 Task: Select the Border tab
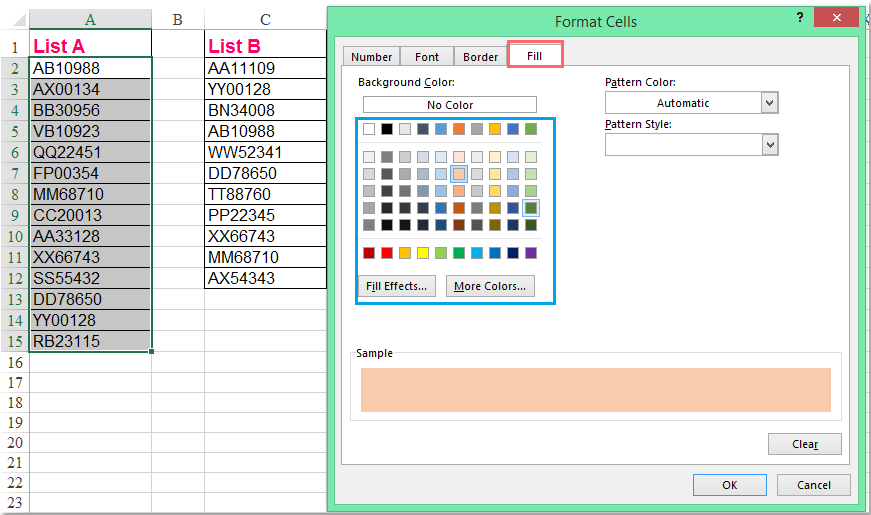coord(481,57)
